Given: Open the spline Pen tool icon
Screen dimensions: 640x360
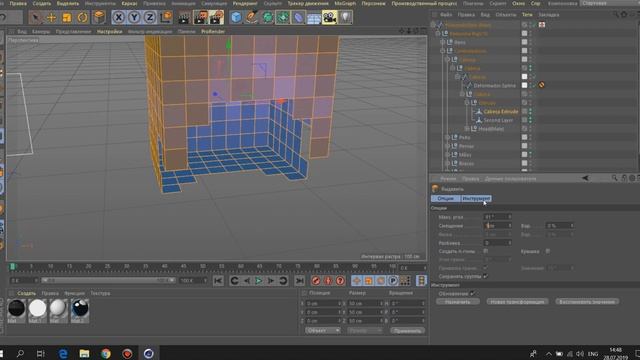Looking at the screenshot, I should pos(251,18).
